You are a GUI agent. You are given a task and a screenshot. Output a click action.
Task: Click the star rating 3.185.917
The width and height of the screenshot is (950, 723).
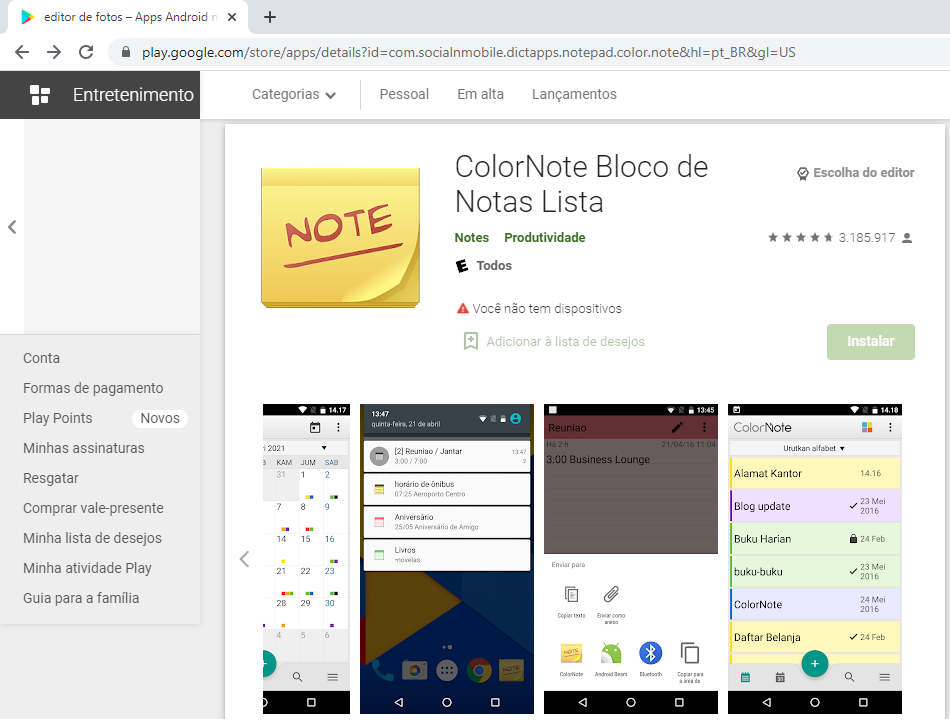click(840, 238)
